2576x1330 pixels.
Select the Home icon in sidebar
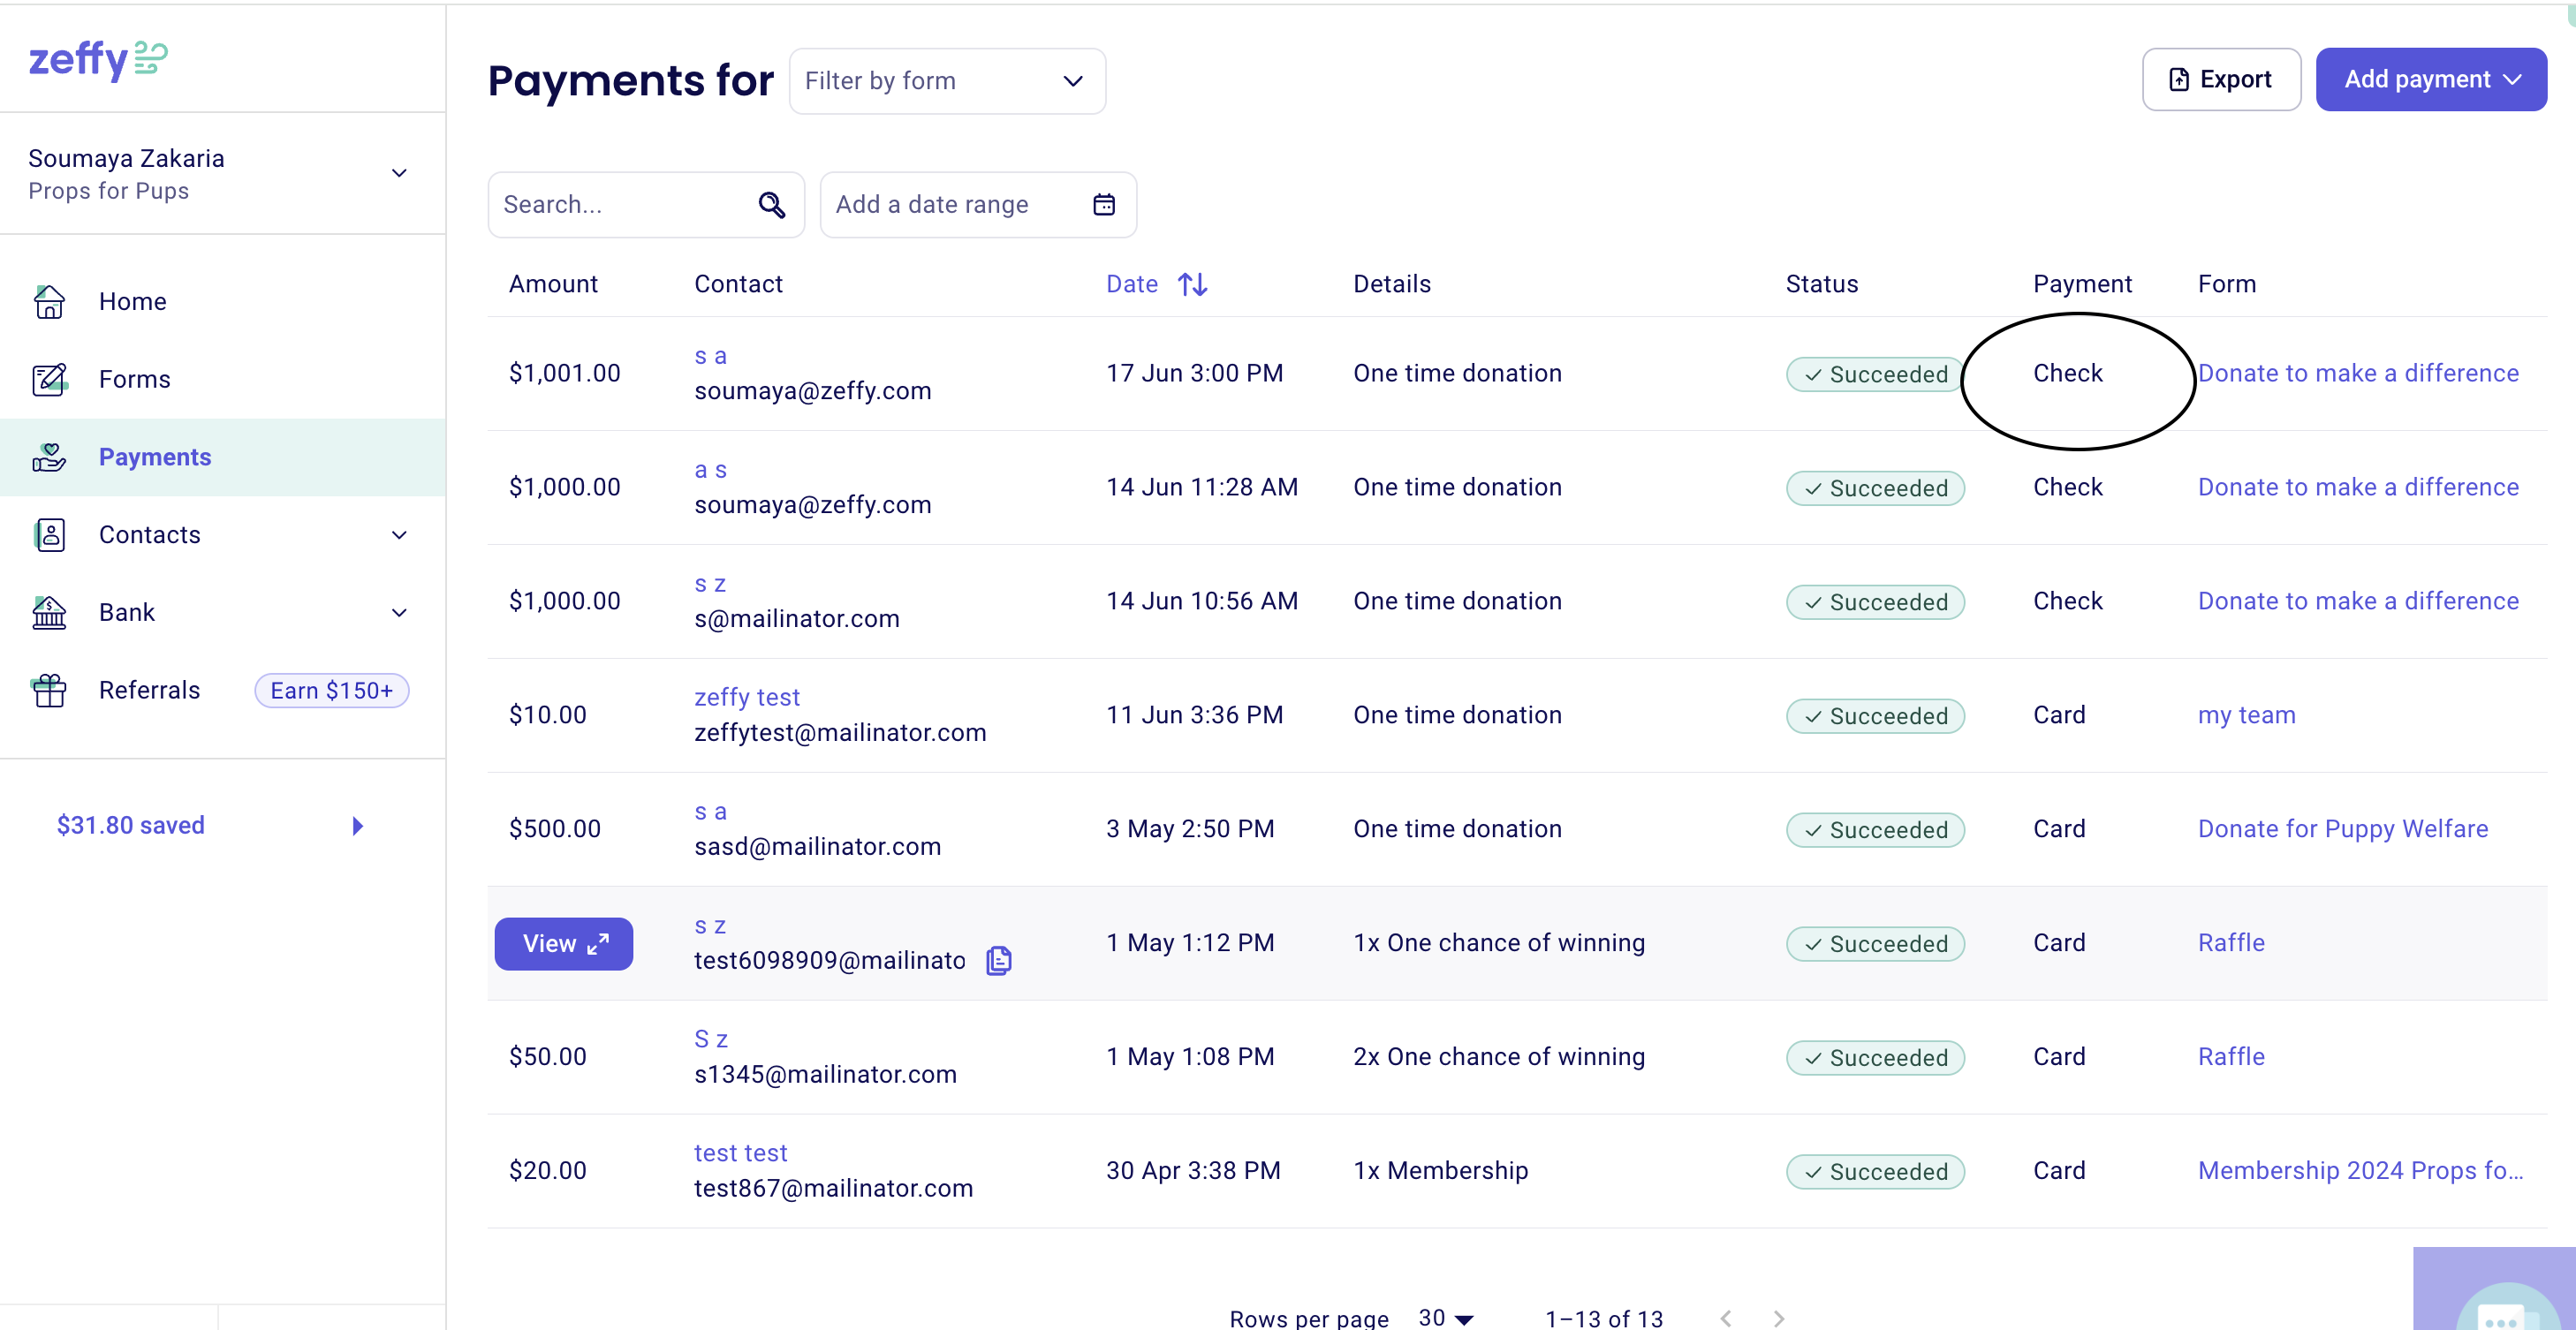coord(49,301)
